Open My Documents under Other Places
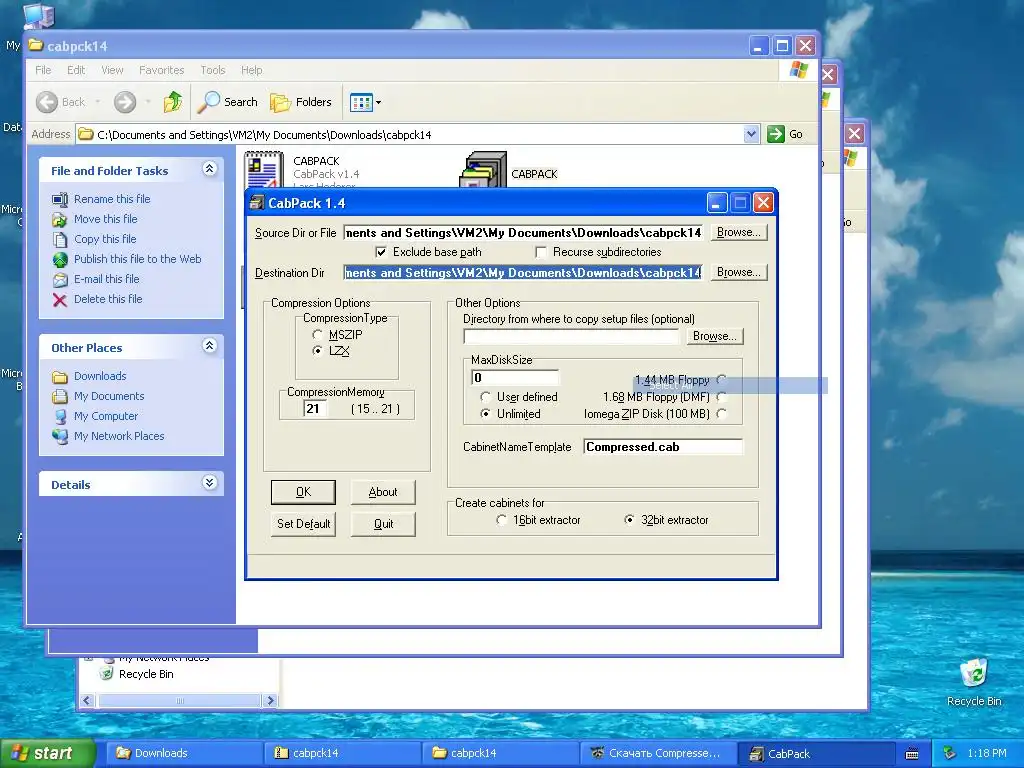This screenshot has width=1024, height=768. pos(109,396)
